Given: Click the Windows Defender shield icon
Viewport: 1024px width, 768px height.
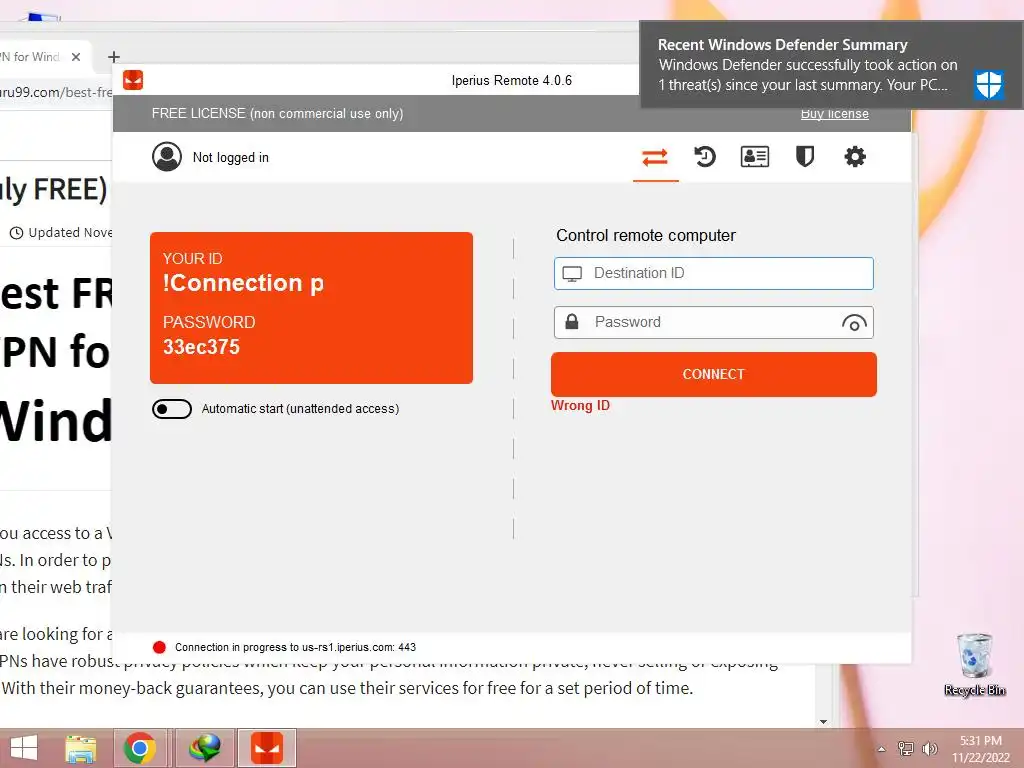Looking at the screenshot, I should pyautogui.click(x=989, y=84).
